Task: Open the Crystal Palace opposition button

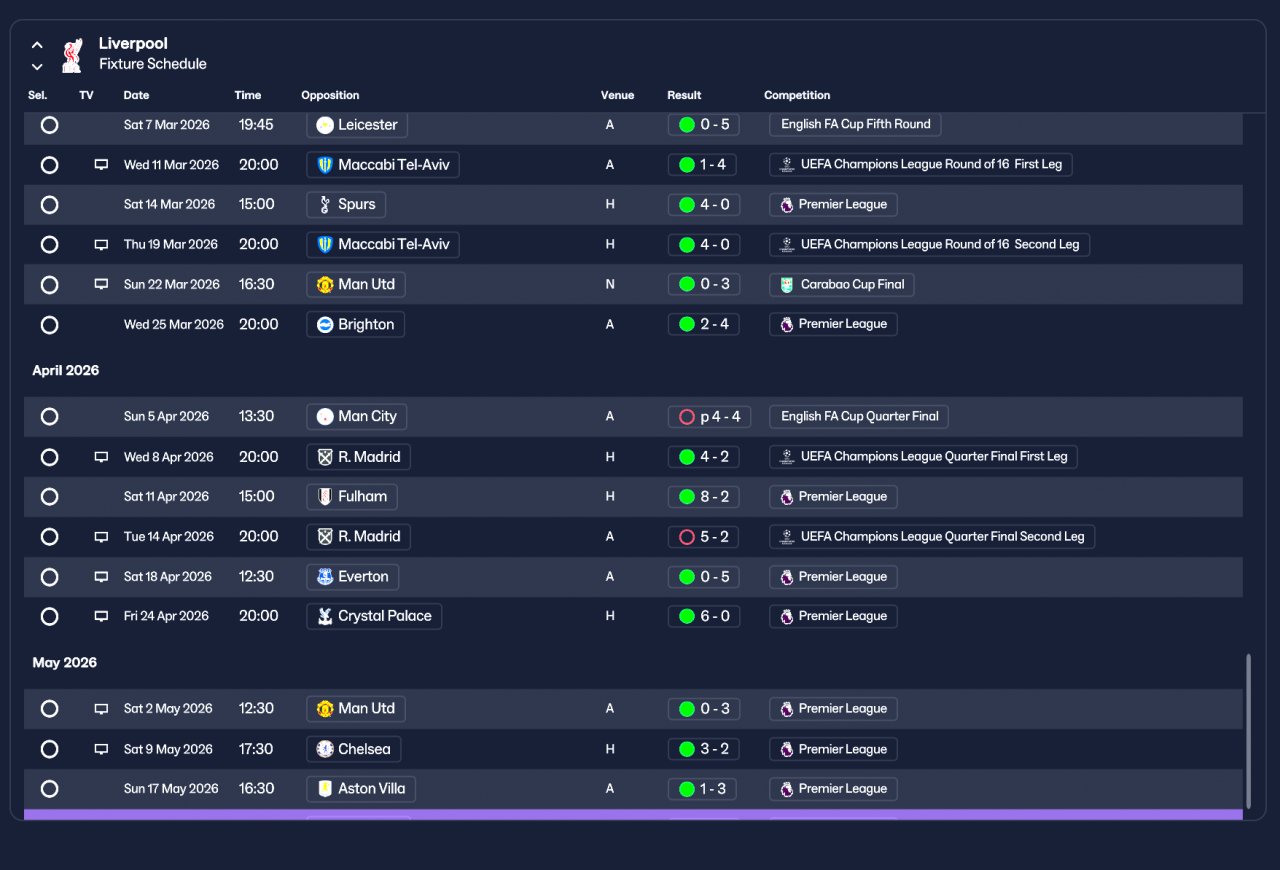Action: tap(374, 617)
